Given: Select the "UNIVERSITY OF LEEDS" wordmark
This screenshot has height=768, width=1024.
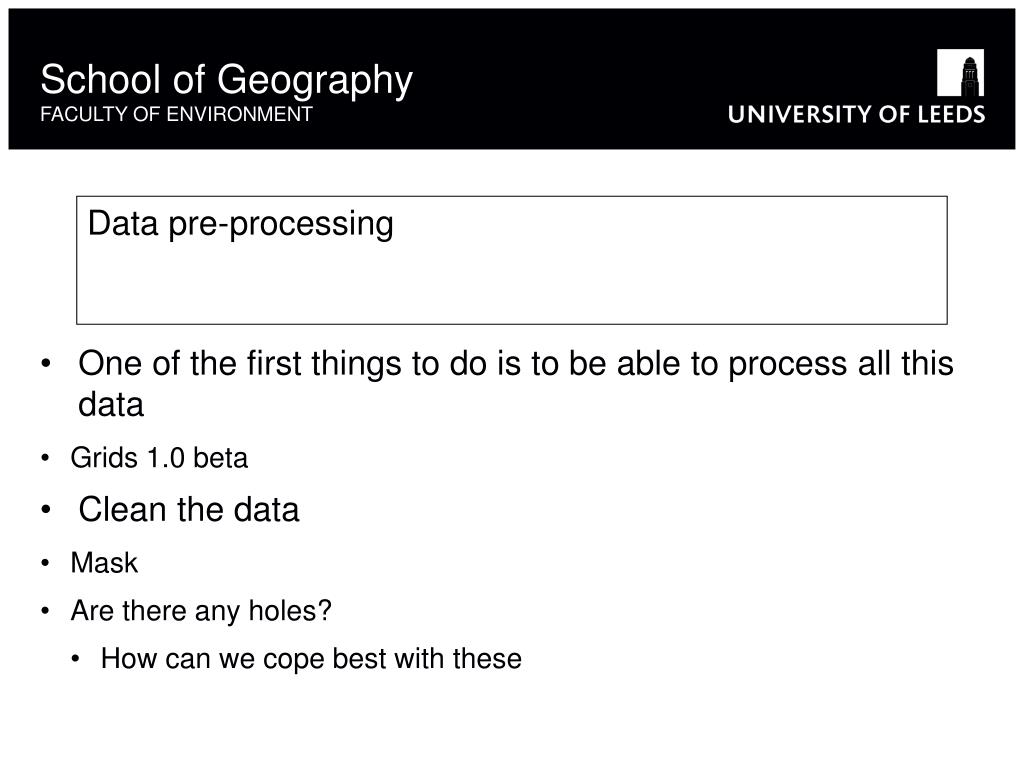Looking at the screenshot, I should pyautogui.click(x=856, y=115).
